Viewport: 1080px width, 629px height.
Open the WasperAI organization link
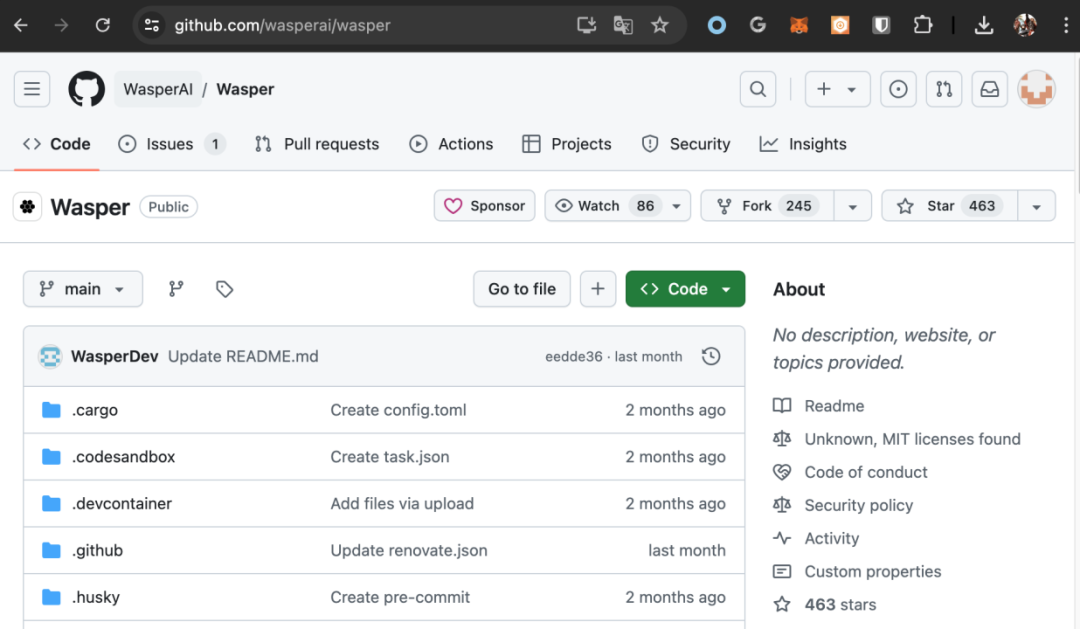click(x=158, y=89)
